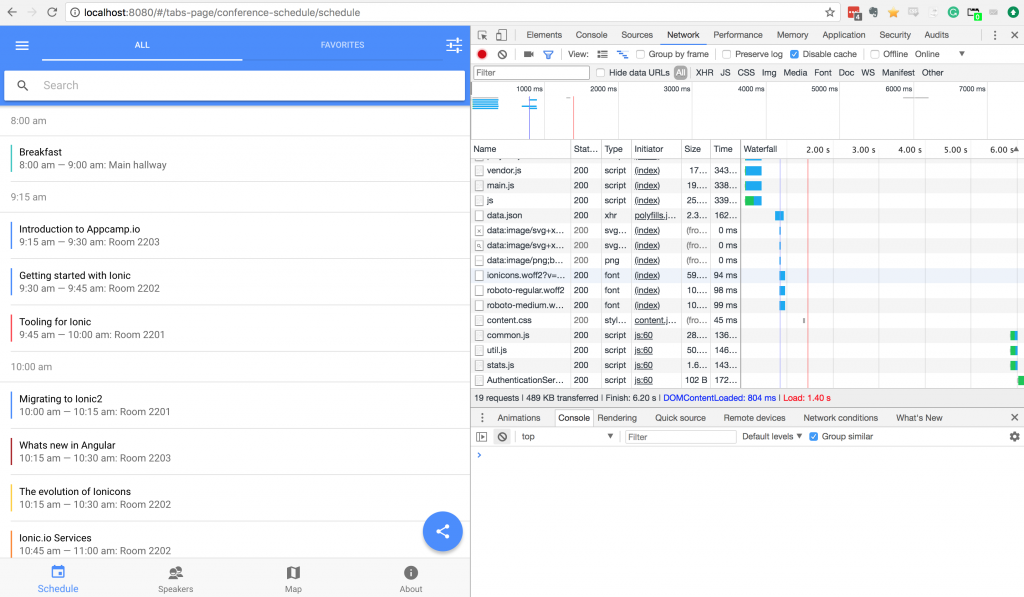Image resolution: width=1024 pixels, height=597 pixels.
Task: Open the hamburger side menu
Action: pyautogui.click(x=22, y=46)
